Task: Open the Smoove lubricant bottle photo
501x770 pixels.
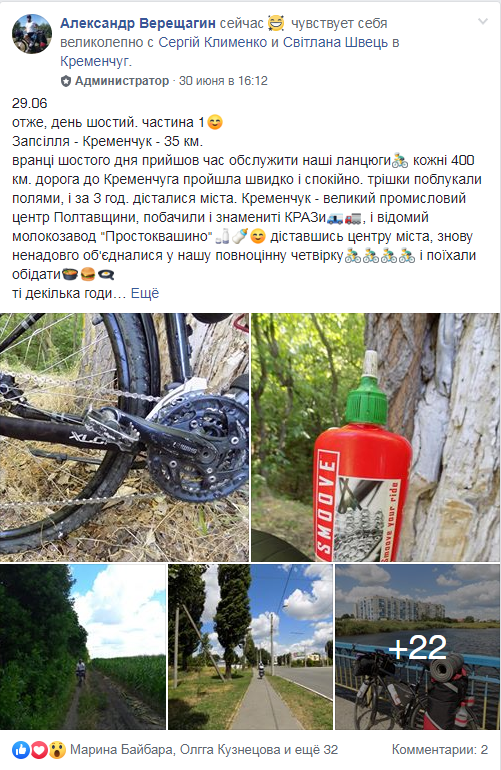Action: tap(375, 437)
